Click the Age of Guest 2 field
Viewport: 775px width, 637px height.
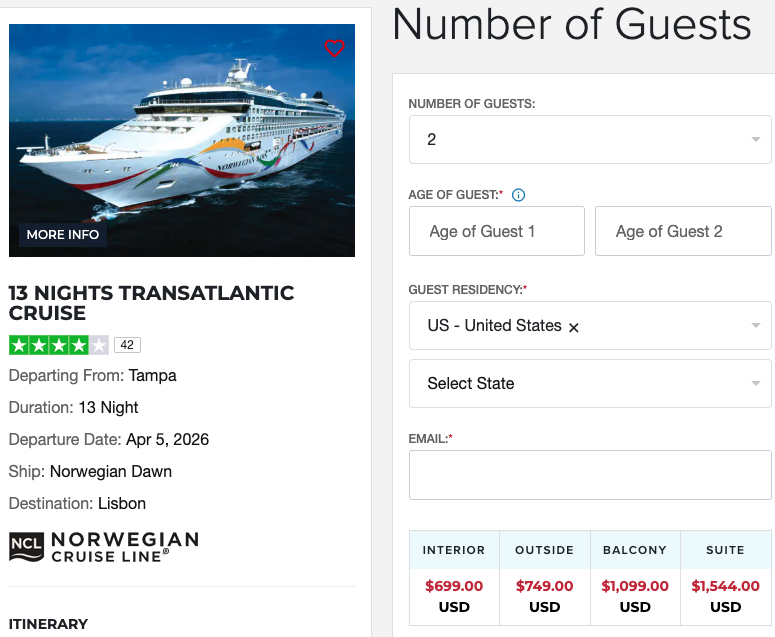682,232
